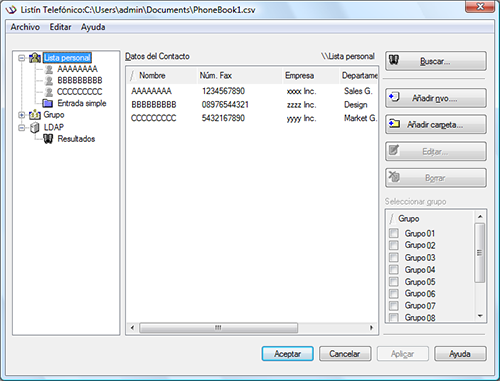Image resolution: width=500 pixels, height=381 pixels.
Task: Check the Grupo02 checkbox
Action: click(x=394, y=245)
